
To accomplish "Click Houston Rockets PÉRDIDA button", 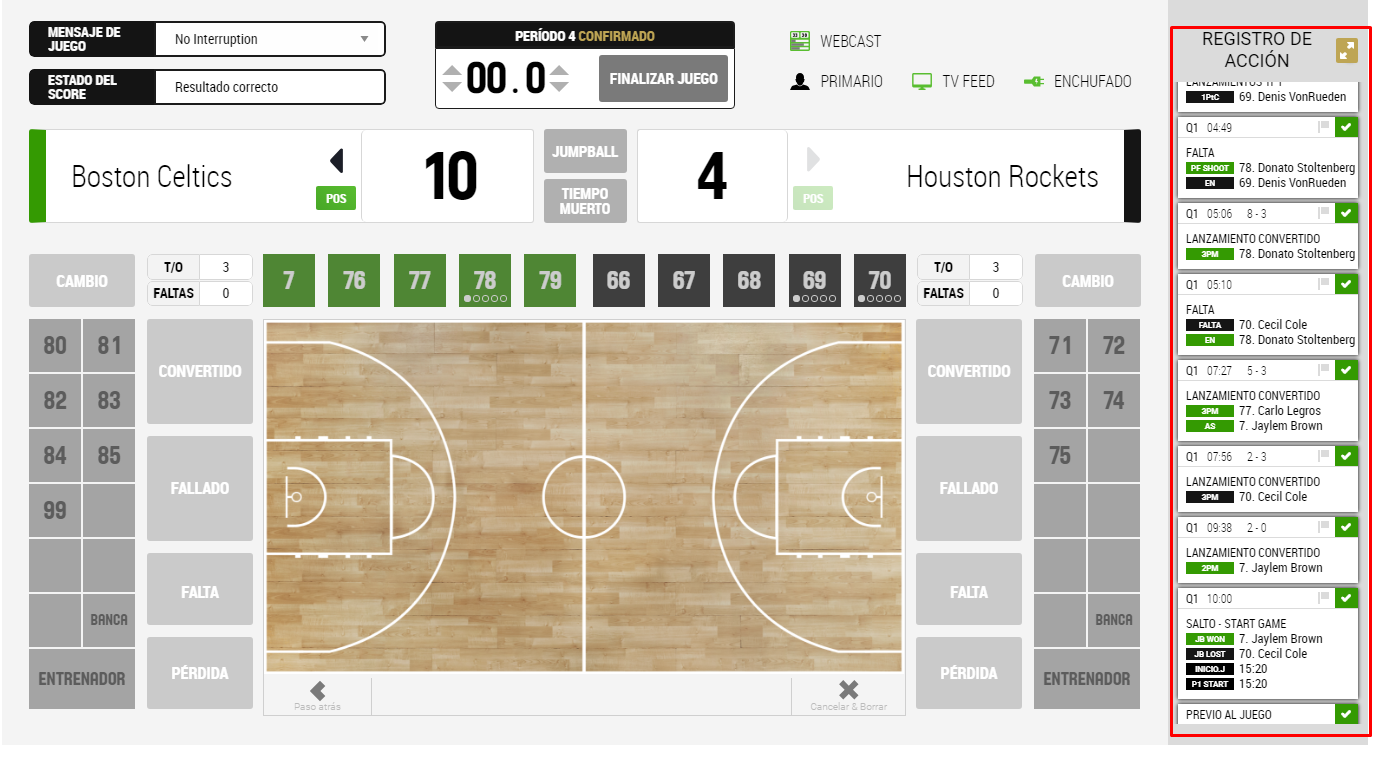I will point(969,673).
